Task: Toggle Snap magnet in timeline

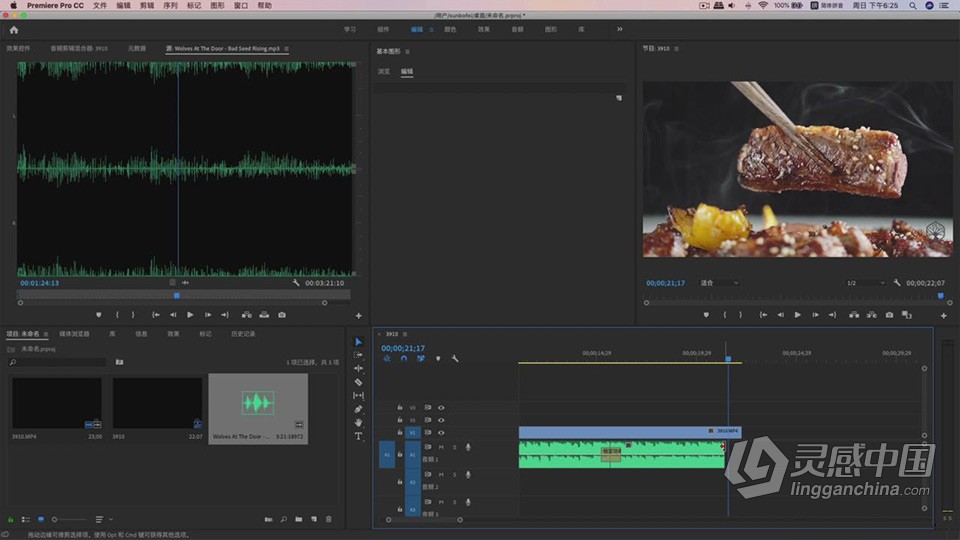Action: pyautogui.click(x=403, y=359)
